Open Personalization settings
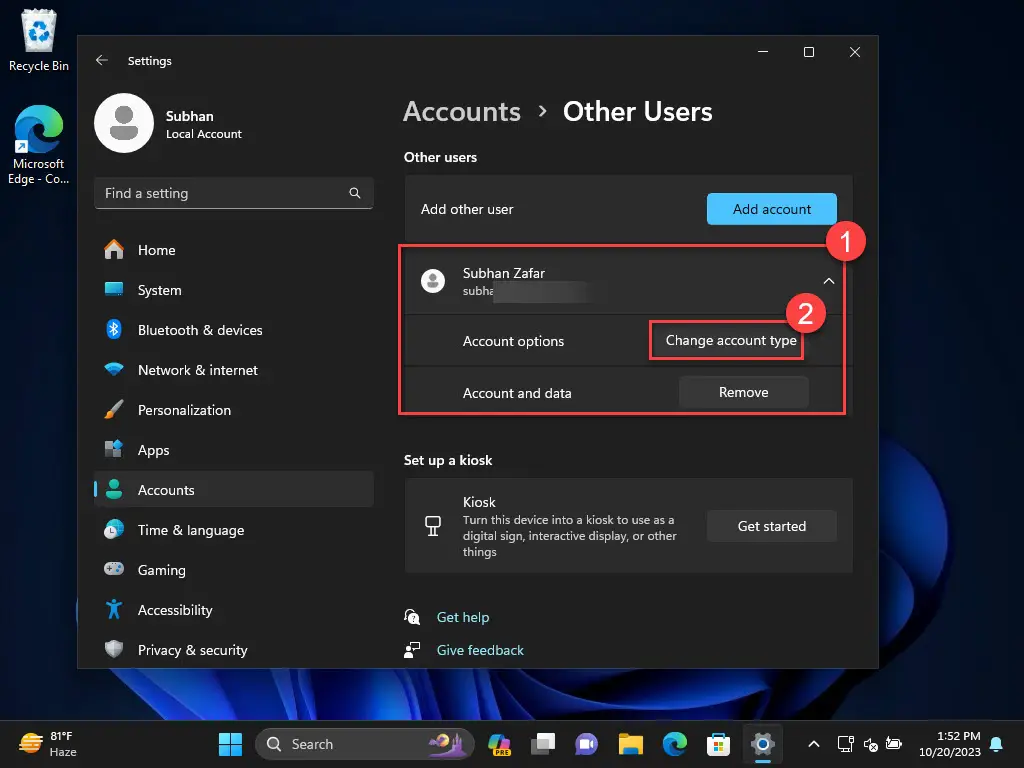Viewport: 1024px width, 768px height. (x=234, y=410)
